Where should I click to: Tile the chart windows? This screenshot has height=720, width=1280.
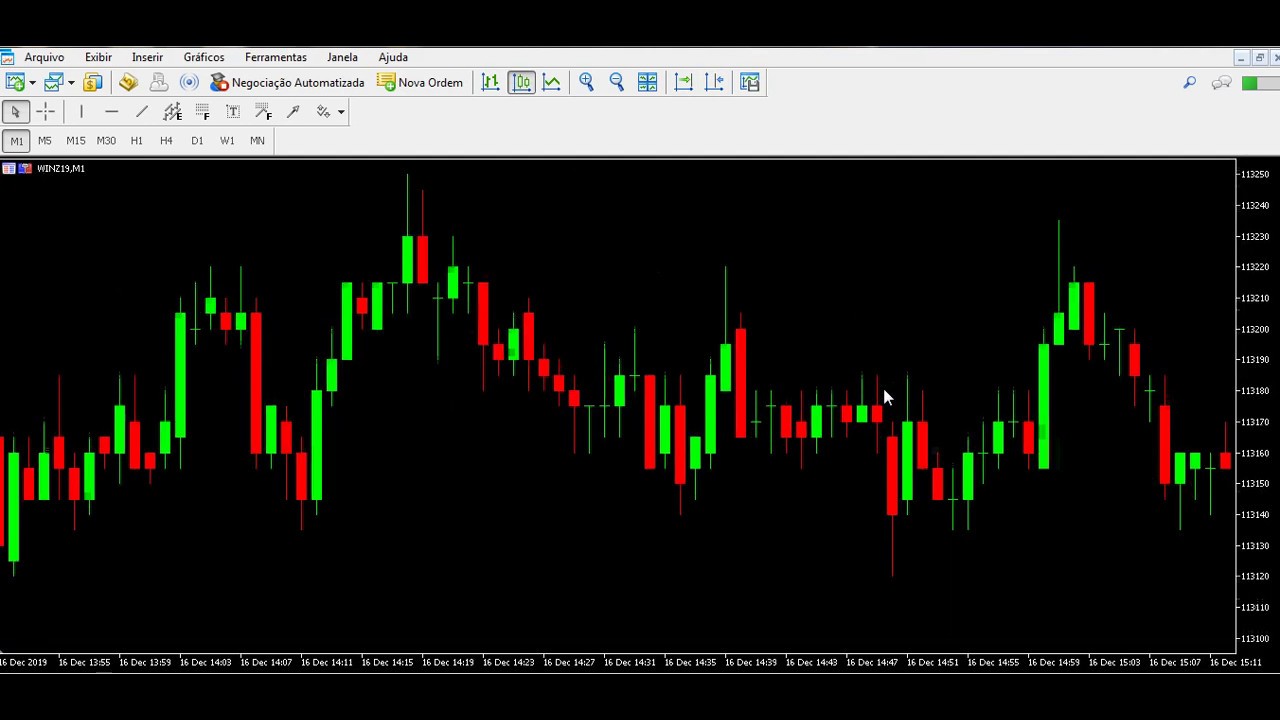click(x=648, y=82)
